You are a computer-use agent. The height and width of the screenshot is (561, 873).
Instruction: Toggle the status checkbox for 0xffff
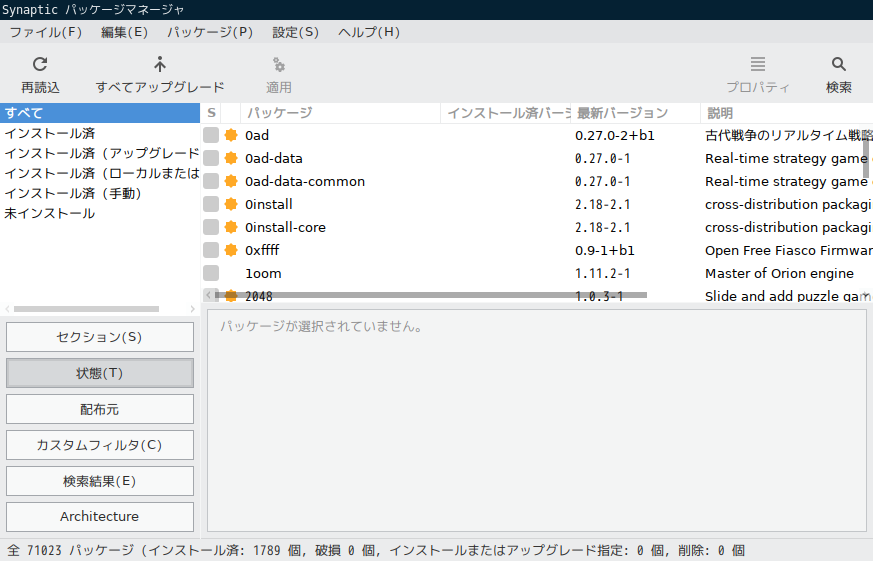pyautogui.click(x=211, y=250)
